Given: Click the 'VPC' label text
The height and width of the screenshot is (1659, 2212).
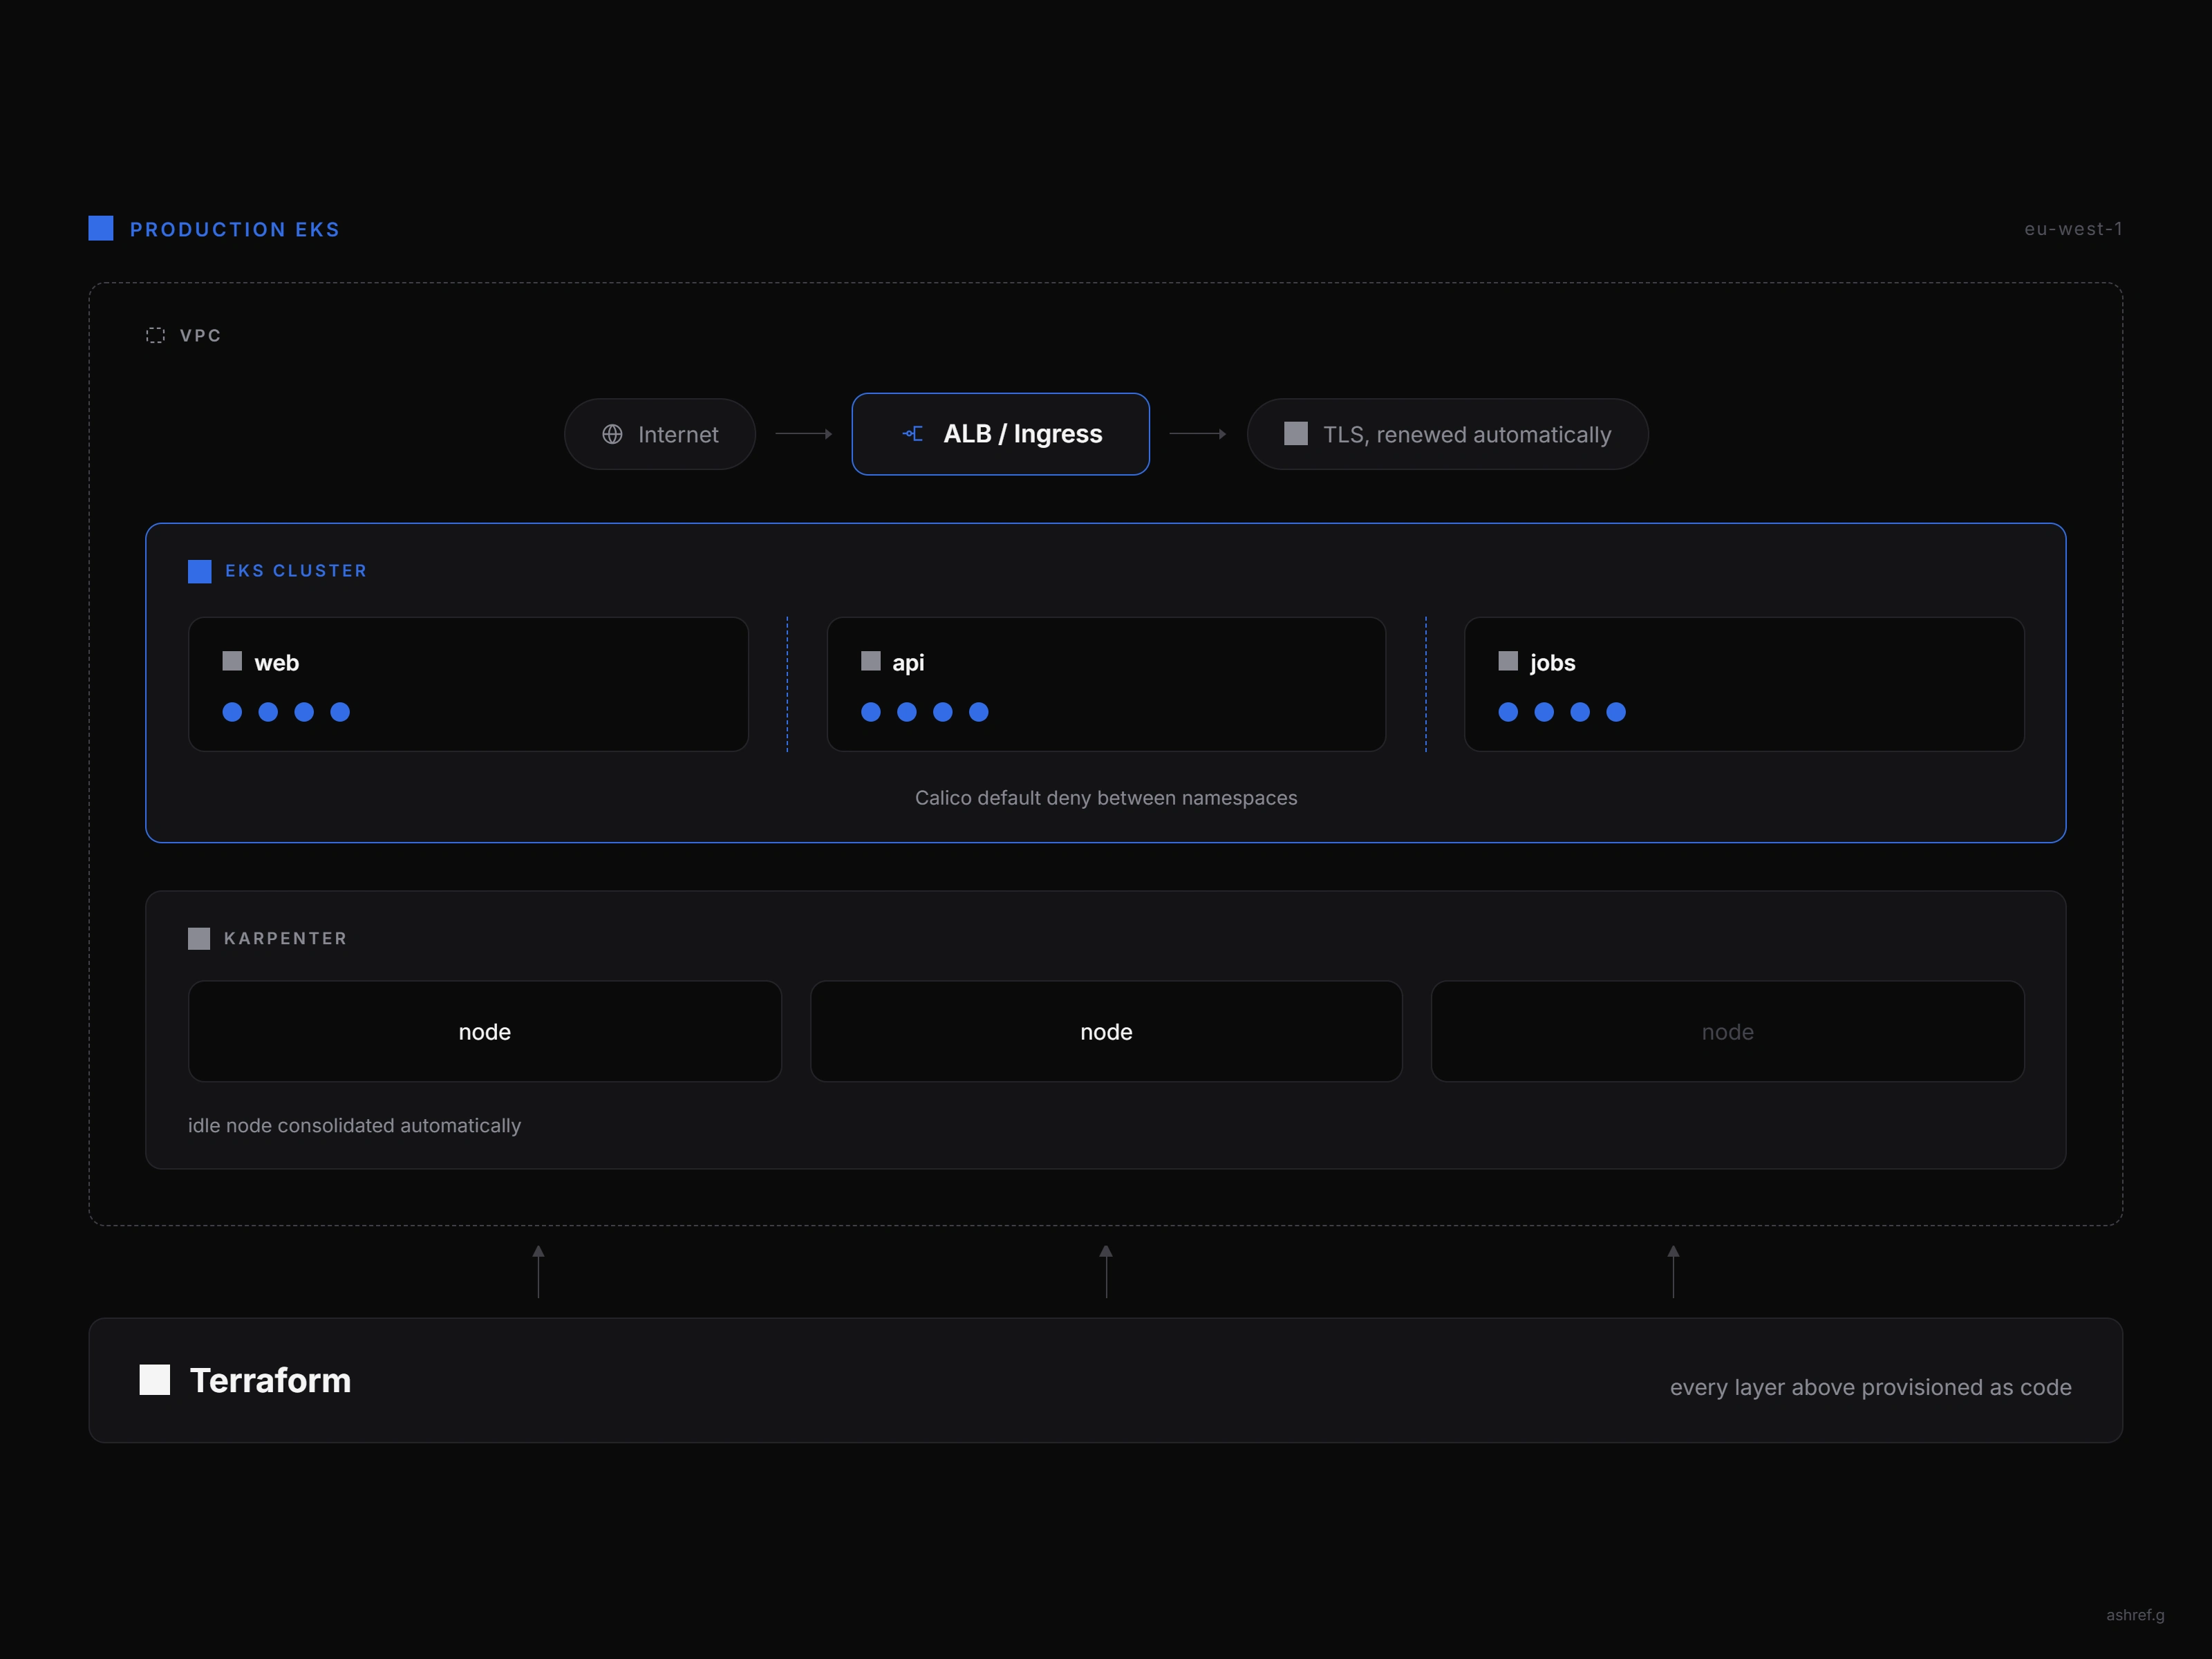Looking at the screenshot, I should 200,335.
